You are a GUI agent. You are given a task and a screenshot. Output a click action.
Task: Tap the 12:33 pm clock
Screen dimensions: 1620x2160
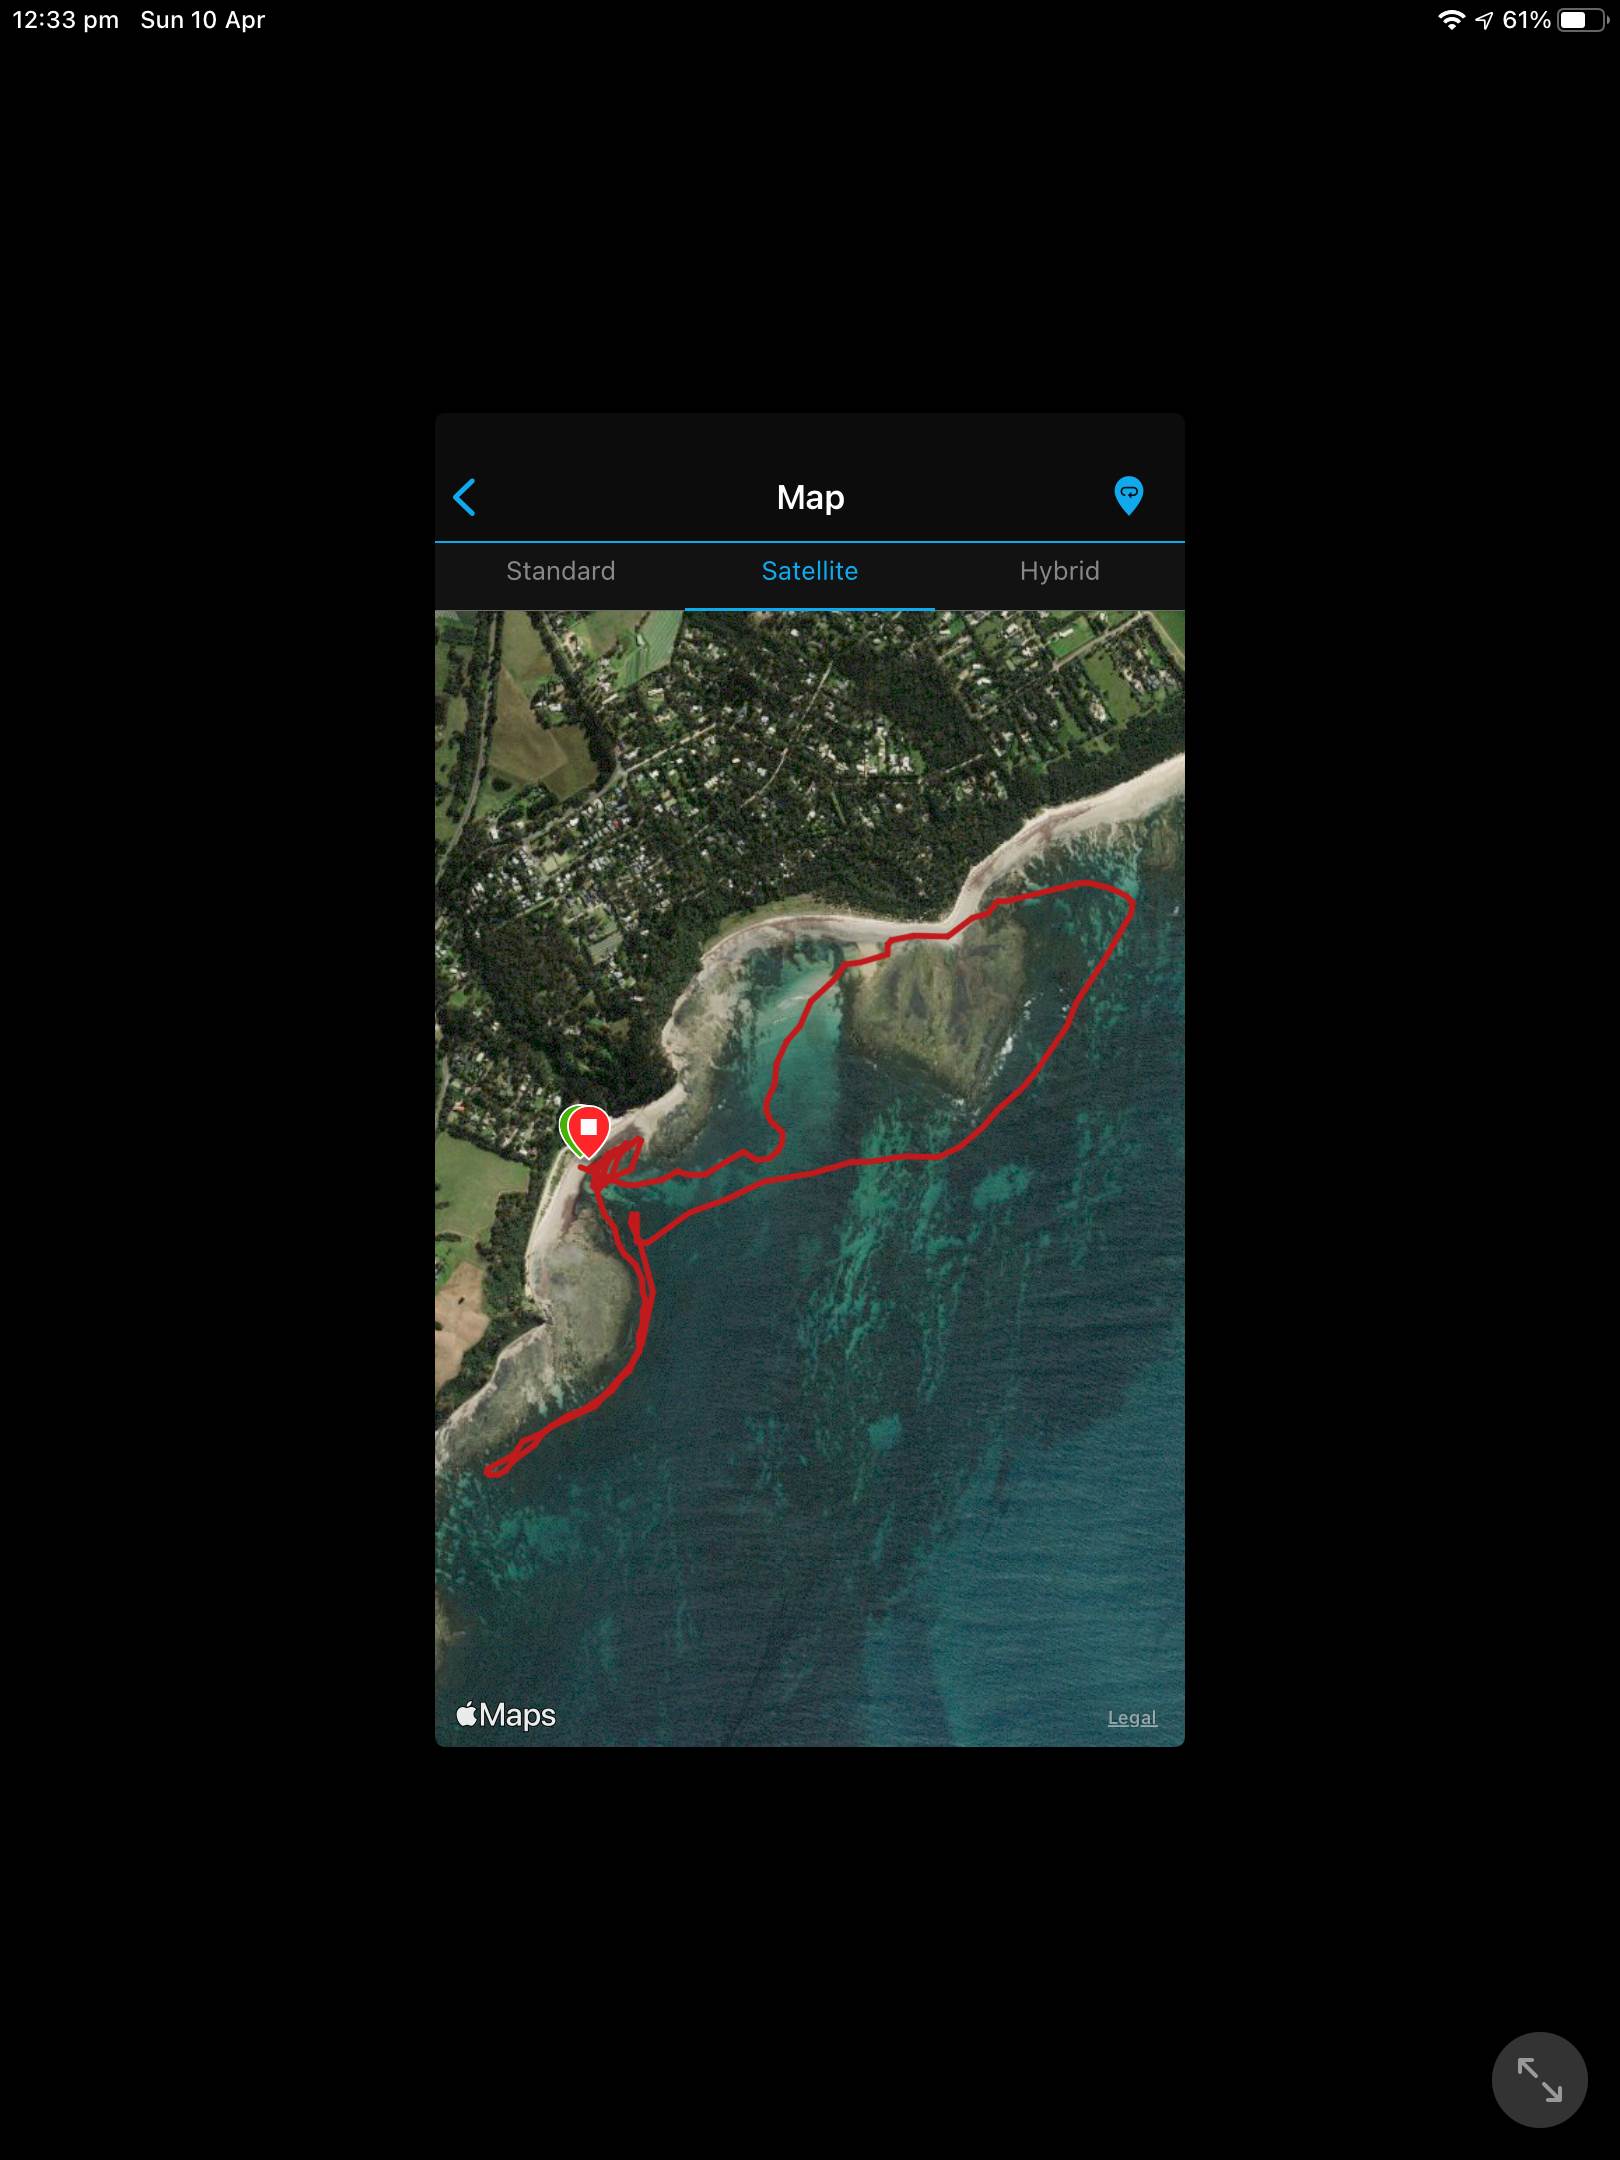point(66,20)
